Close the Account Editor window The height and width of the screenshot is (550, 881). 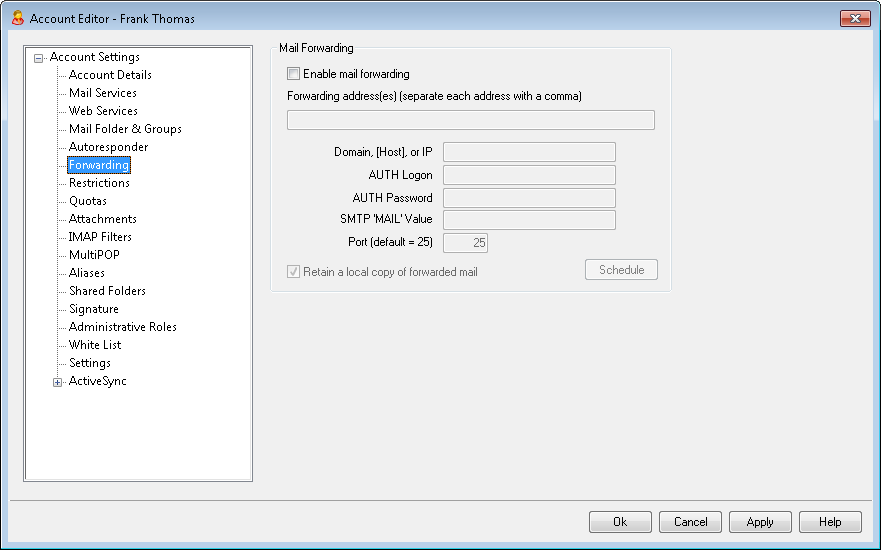[x=855, y=19]
